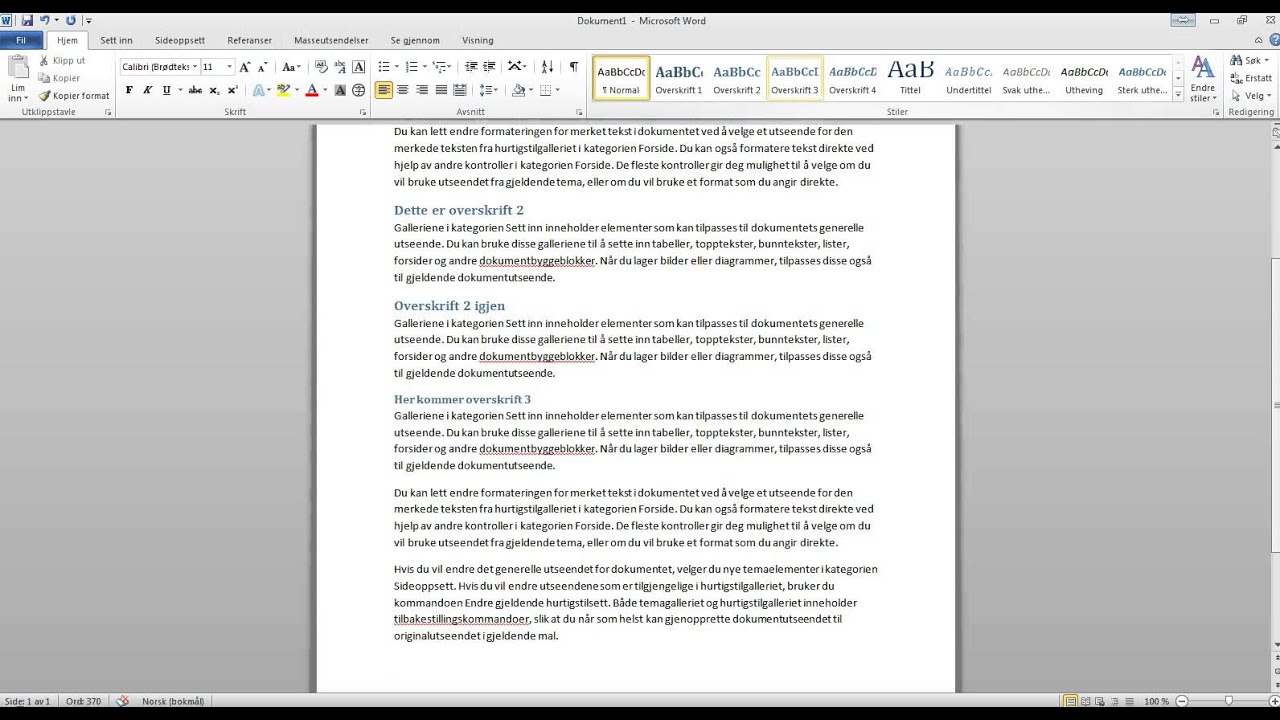Switch to Sett inn tab
Viewport: 1280px width, 720px height.
tap(116, 40)
